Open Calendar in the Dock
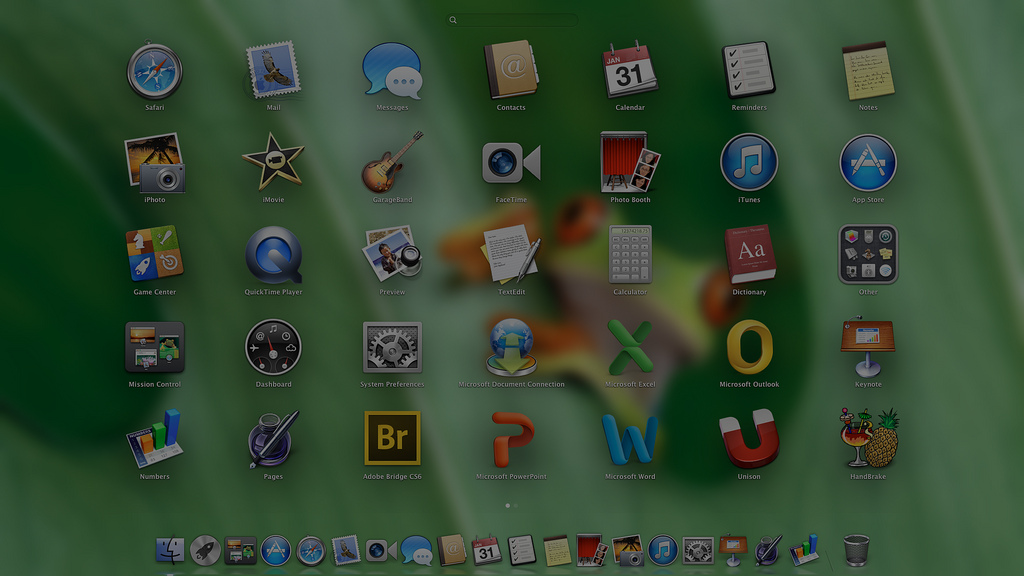The image size is (1024, 576). 487,551
